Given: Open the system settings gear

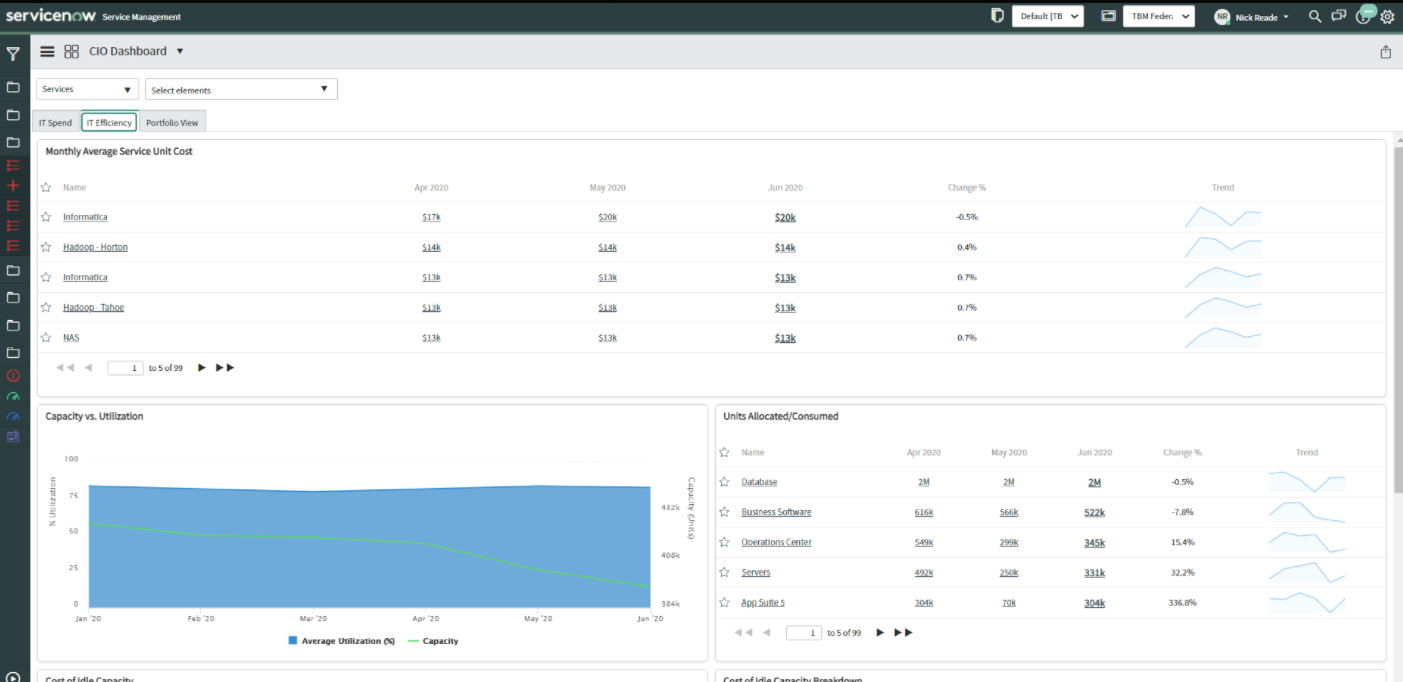Looking at the screenshot, I should 1387,16.
